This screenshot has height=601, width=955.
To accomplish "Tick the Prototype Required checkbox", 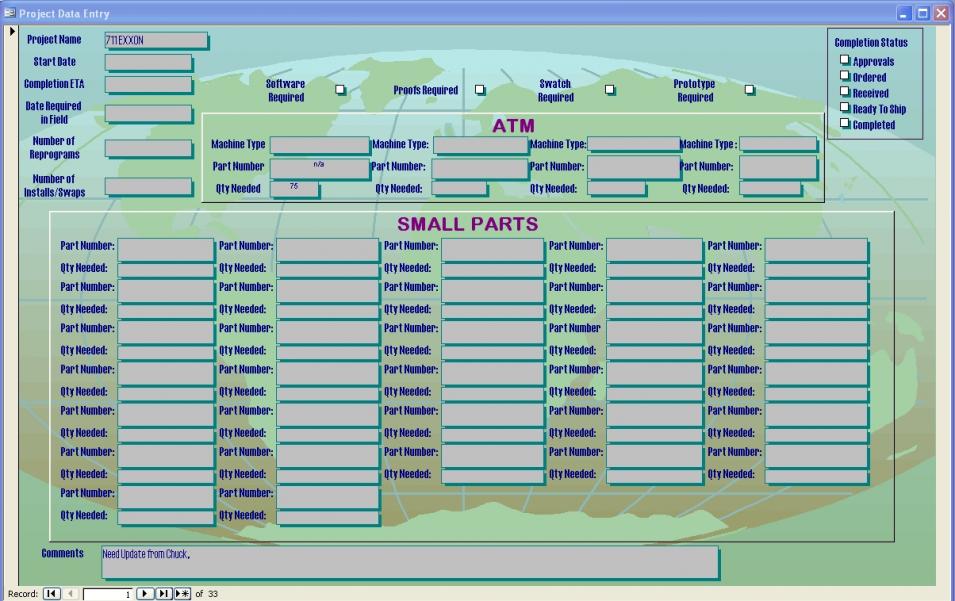I will tap(749, 90).
